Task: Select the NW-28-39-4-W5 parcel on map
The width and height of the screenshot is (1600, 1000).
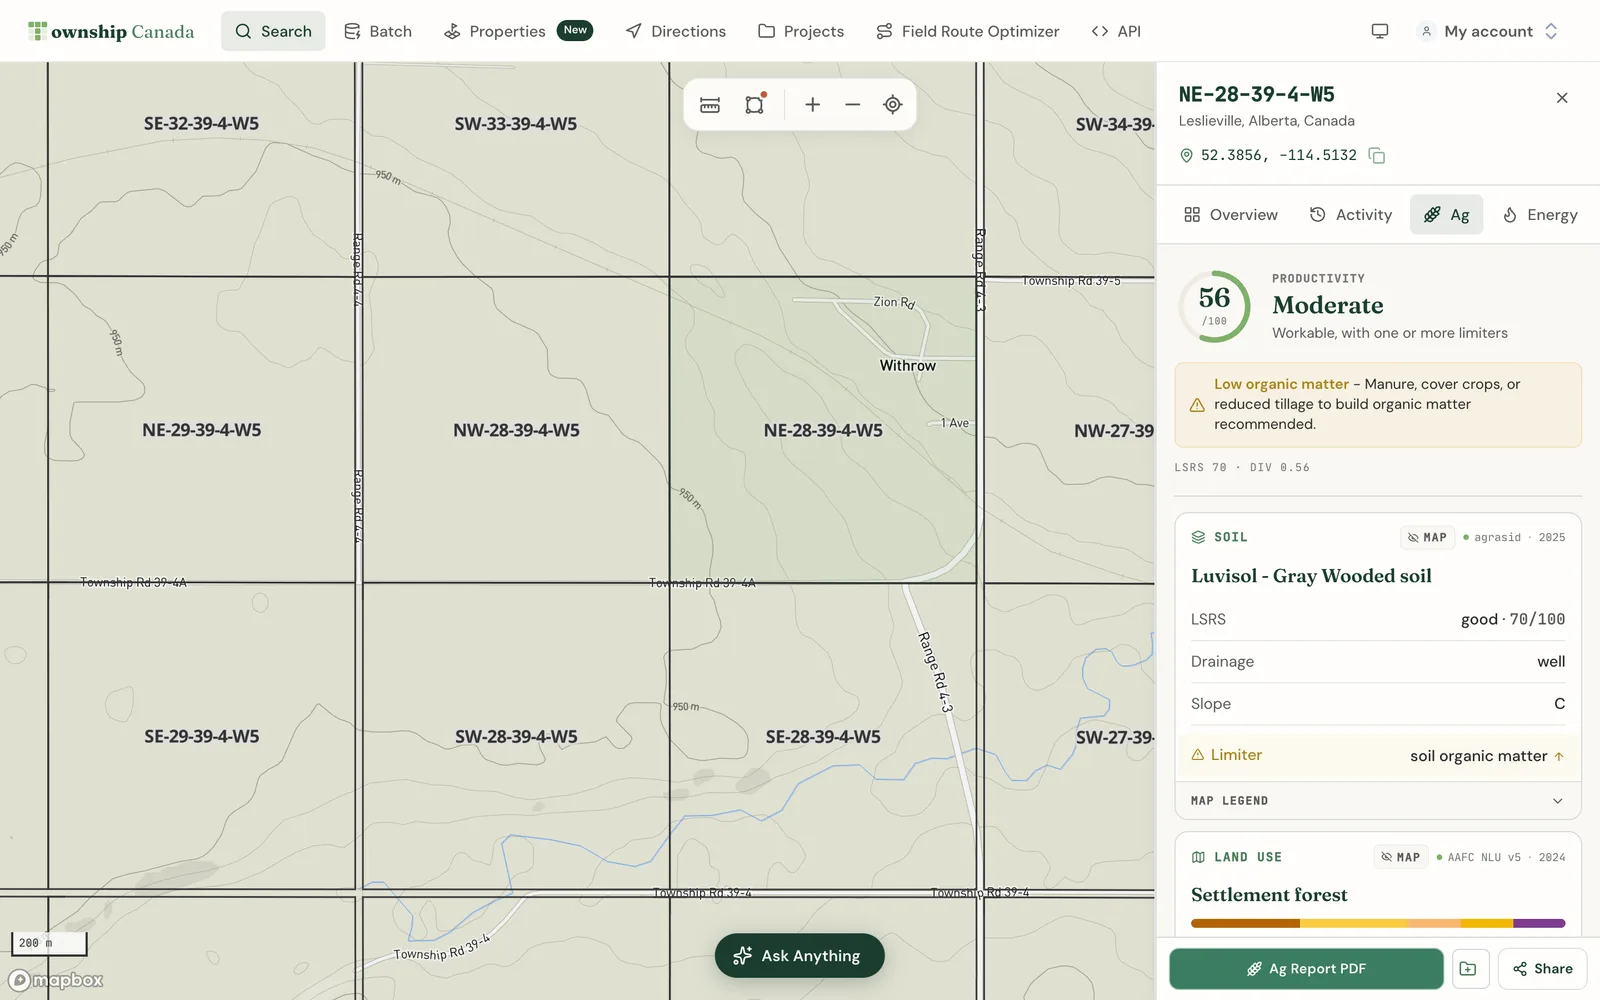Action: point(516,431)
